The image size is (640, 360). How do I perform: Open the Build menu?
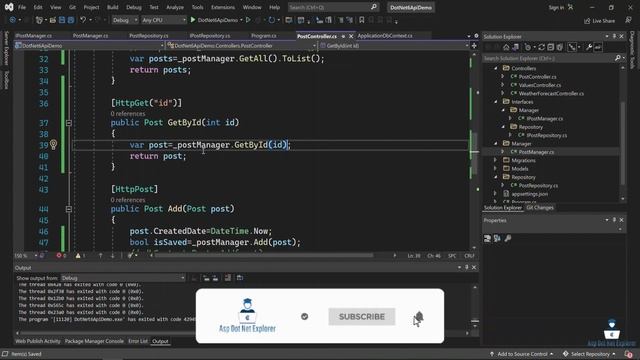pos(112,7)
